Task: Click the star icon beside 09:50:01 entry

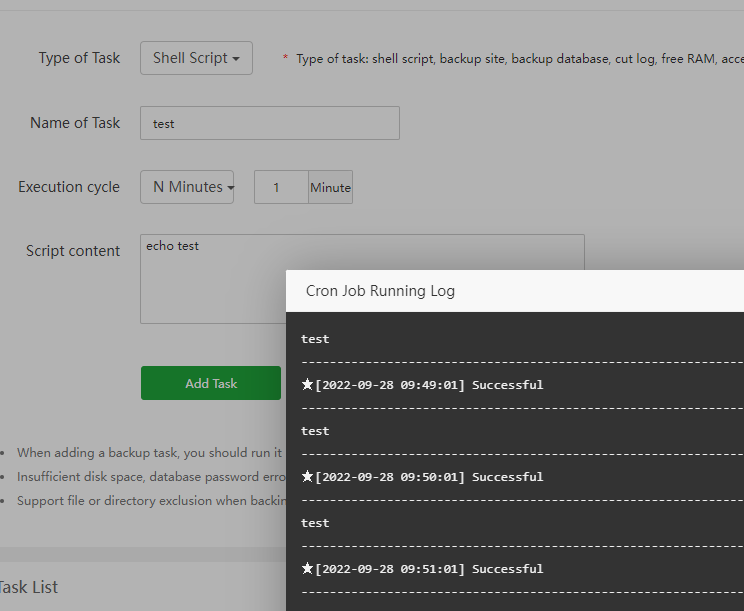Action: pos(307,477)
